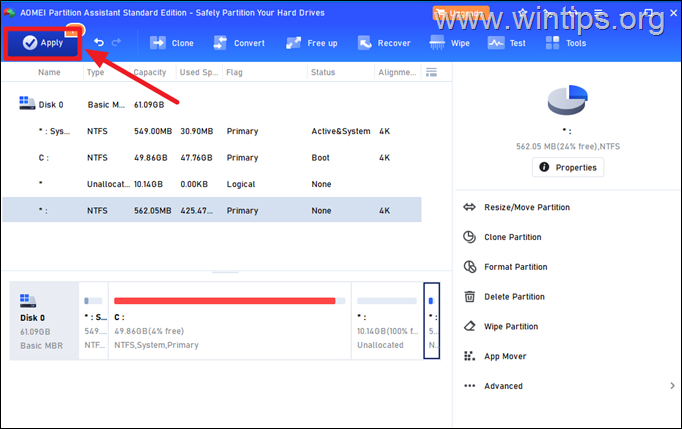Image resolution: width=682 pixels, height=429 pixels.
Task: Open the Convert menu
Action: [x=239, y=43]
